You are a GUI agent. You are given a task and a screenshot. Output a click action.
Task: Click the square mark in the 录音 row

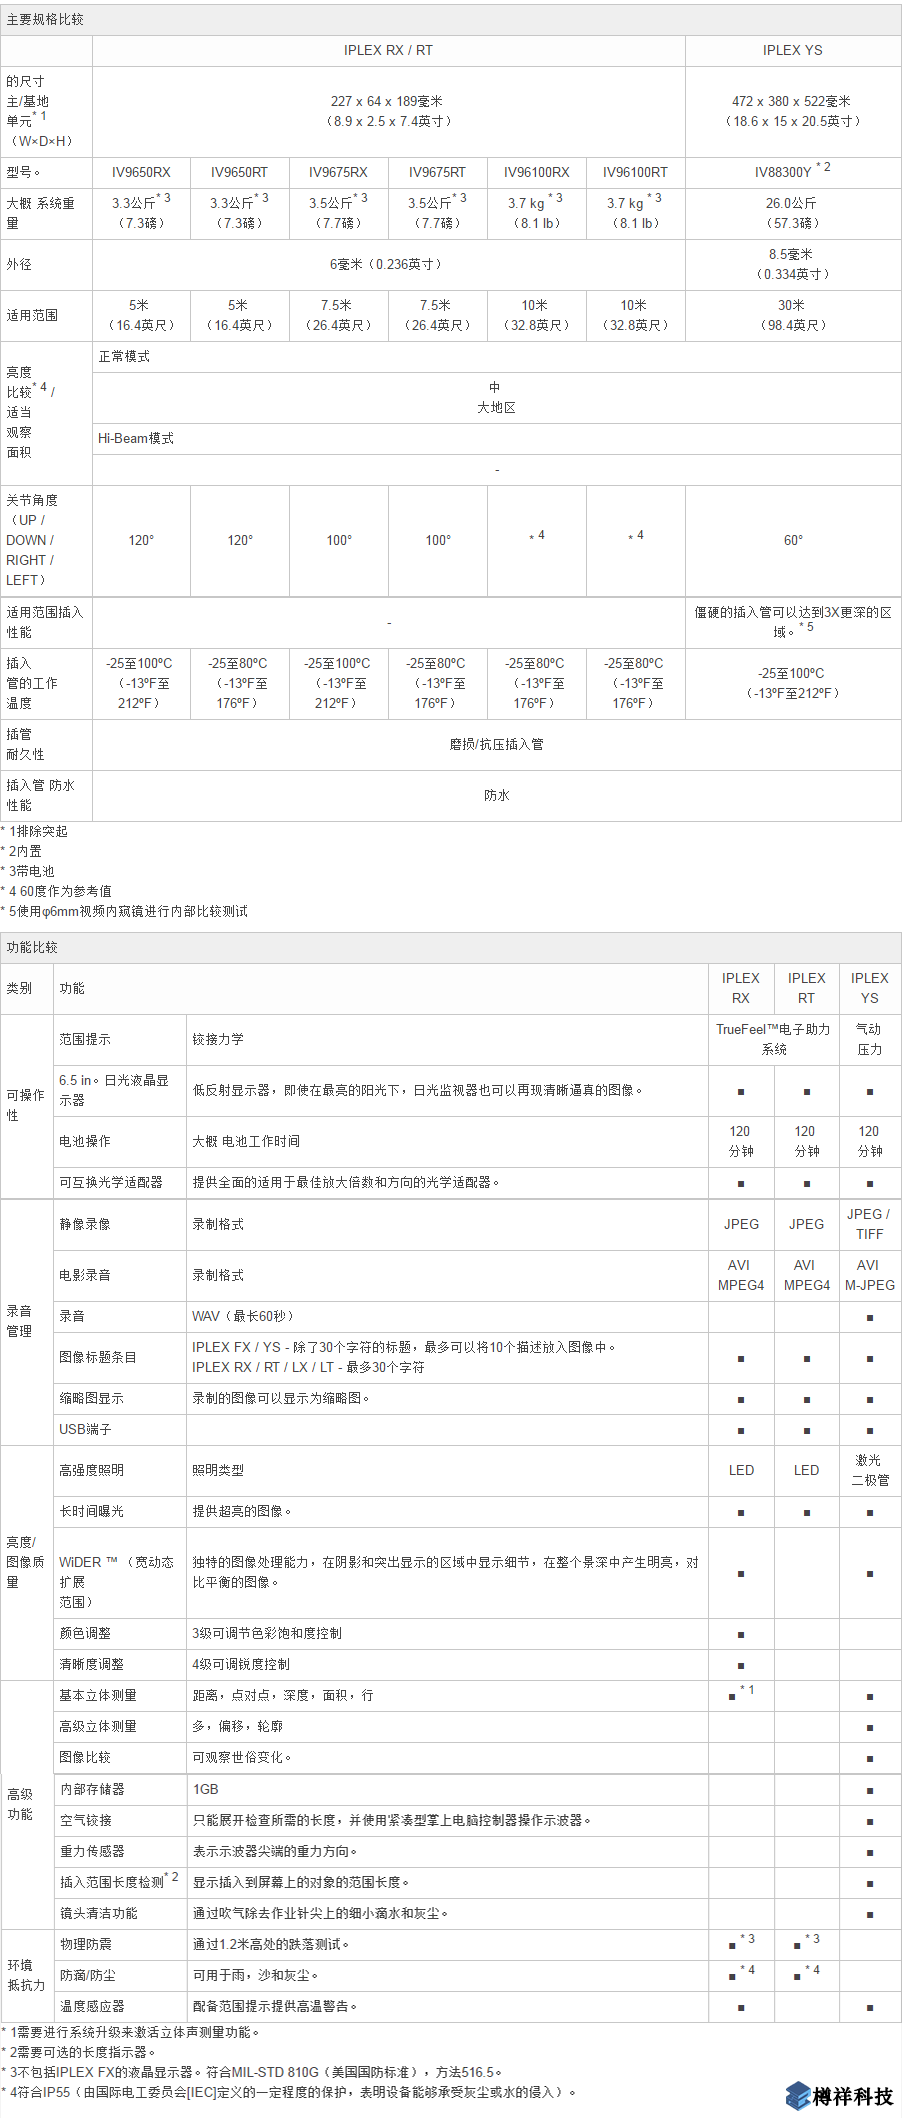(x=870, y=1317)
